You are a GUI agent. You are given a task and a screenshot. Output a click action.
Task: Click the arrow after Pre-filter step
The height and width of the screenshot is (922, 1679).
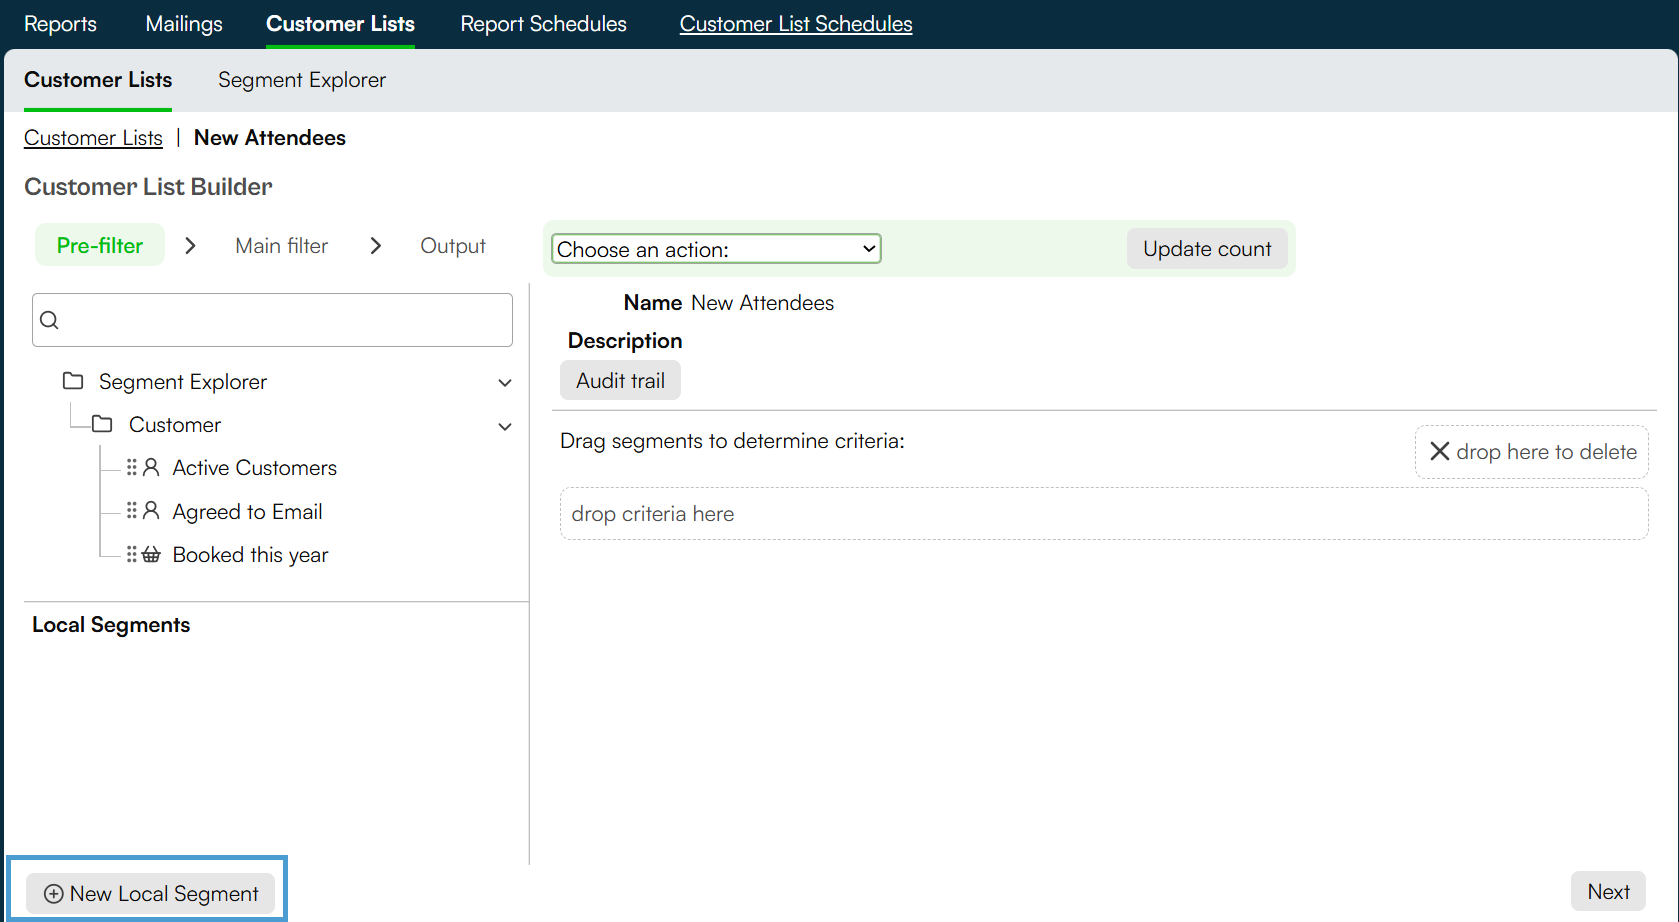pyautogui.click(x=190, y=246)
